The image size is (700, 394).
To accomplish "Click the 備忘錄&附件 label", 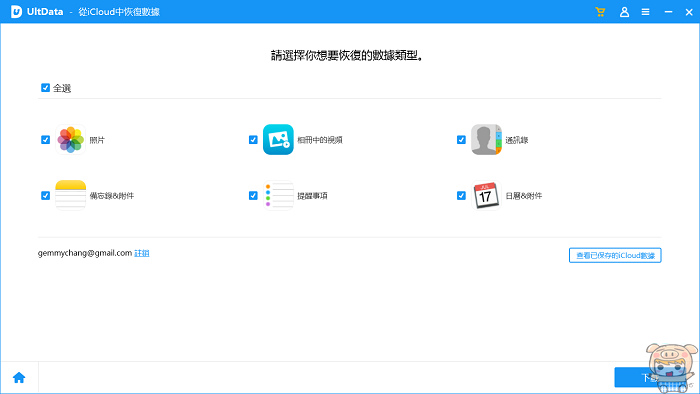I will (112, 196).
